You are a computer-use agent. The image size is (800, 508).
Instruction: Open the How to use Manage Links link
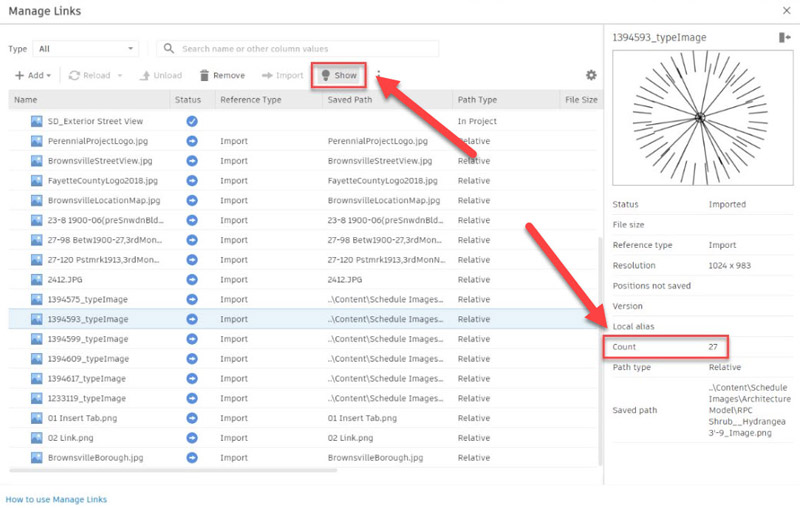point(56,498)
